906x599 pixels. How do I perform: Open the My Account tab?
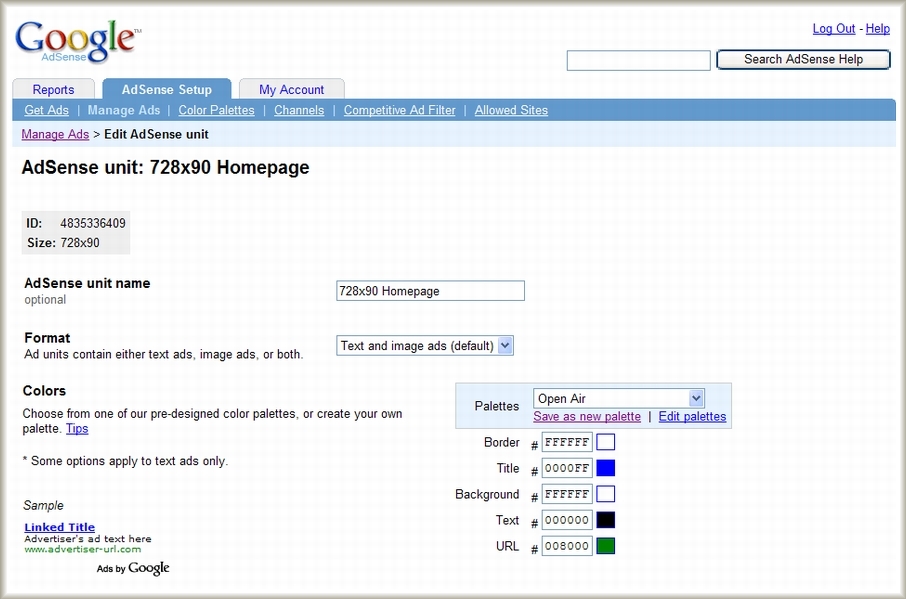tap(291, 90)
